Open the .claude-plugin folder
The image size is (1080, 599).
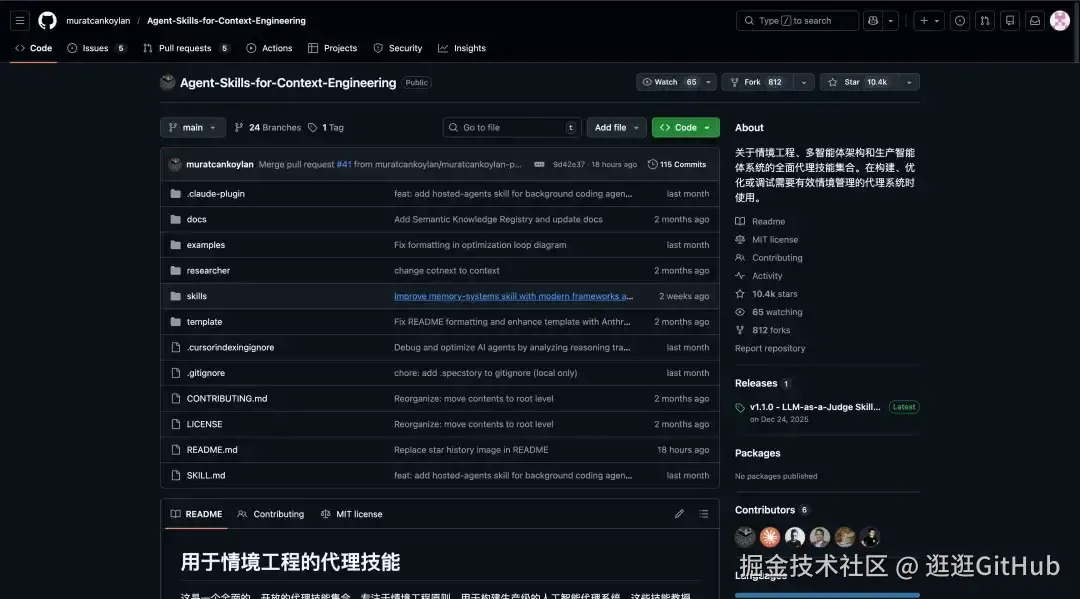[216, 193]
